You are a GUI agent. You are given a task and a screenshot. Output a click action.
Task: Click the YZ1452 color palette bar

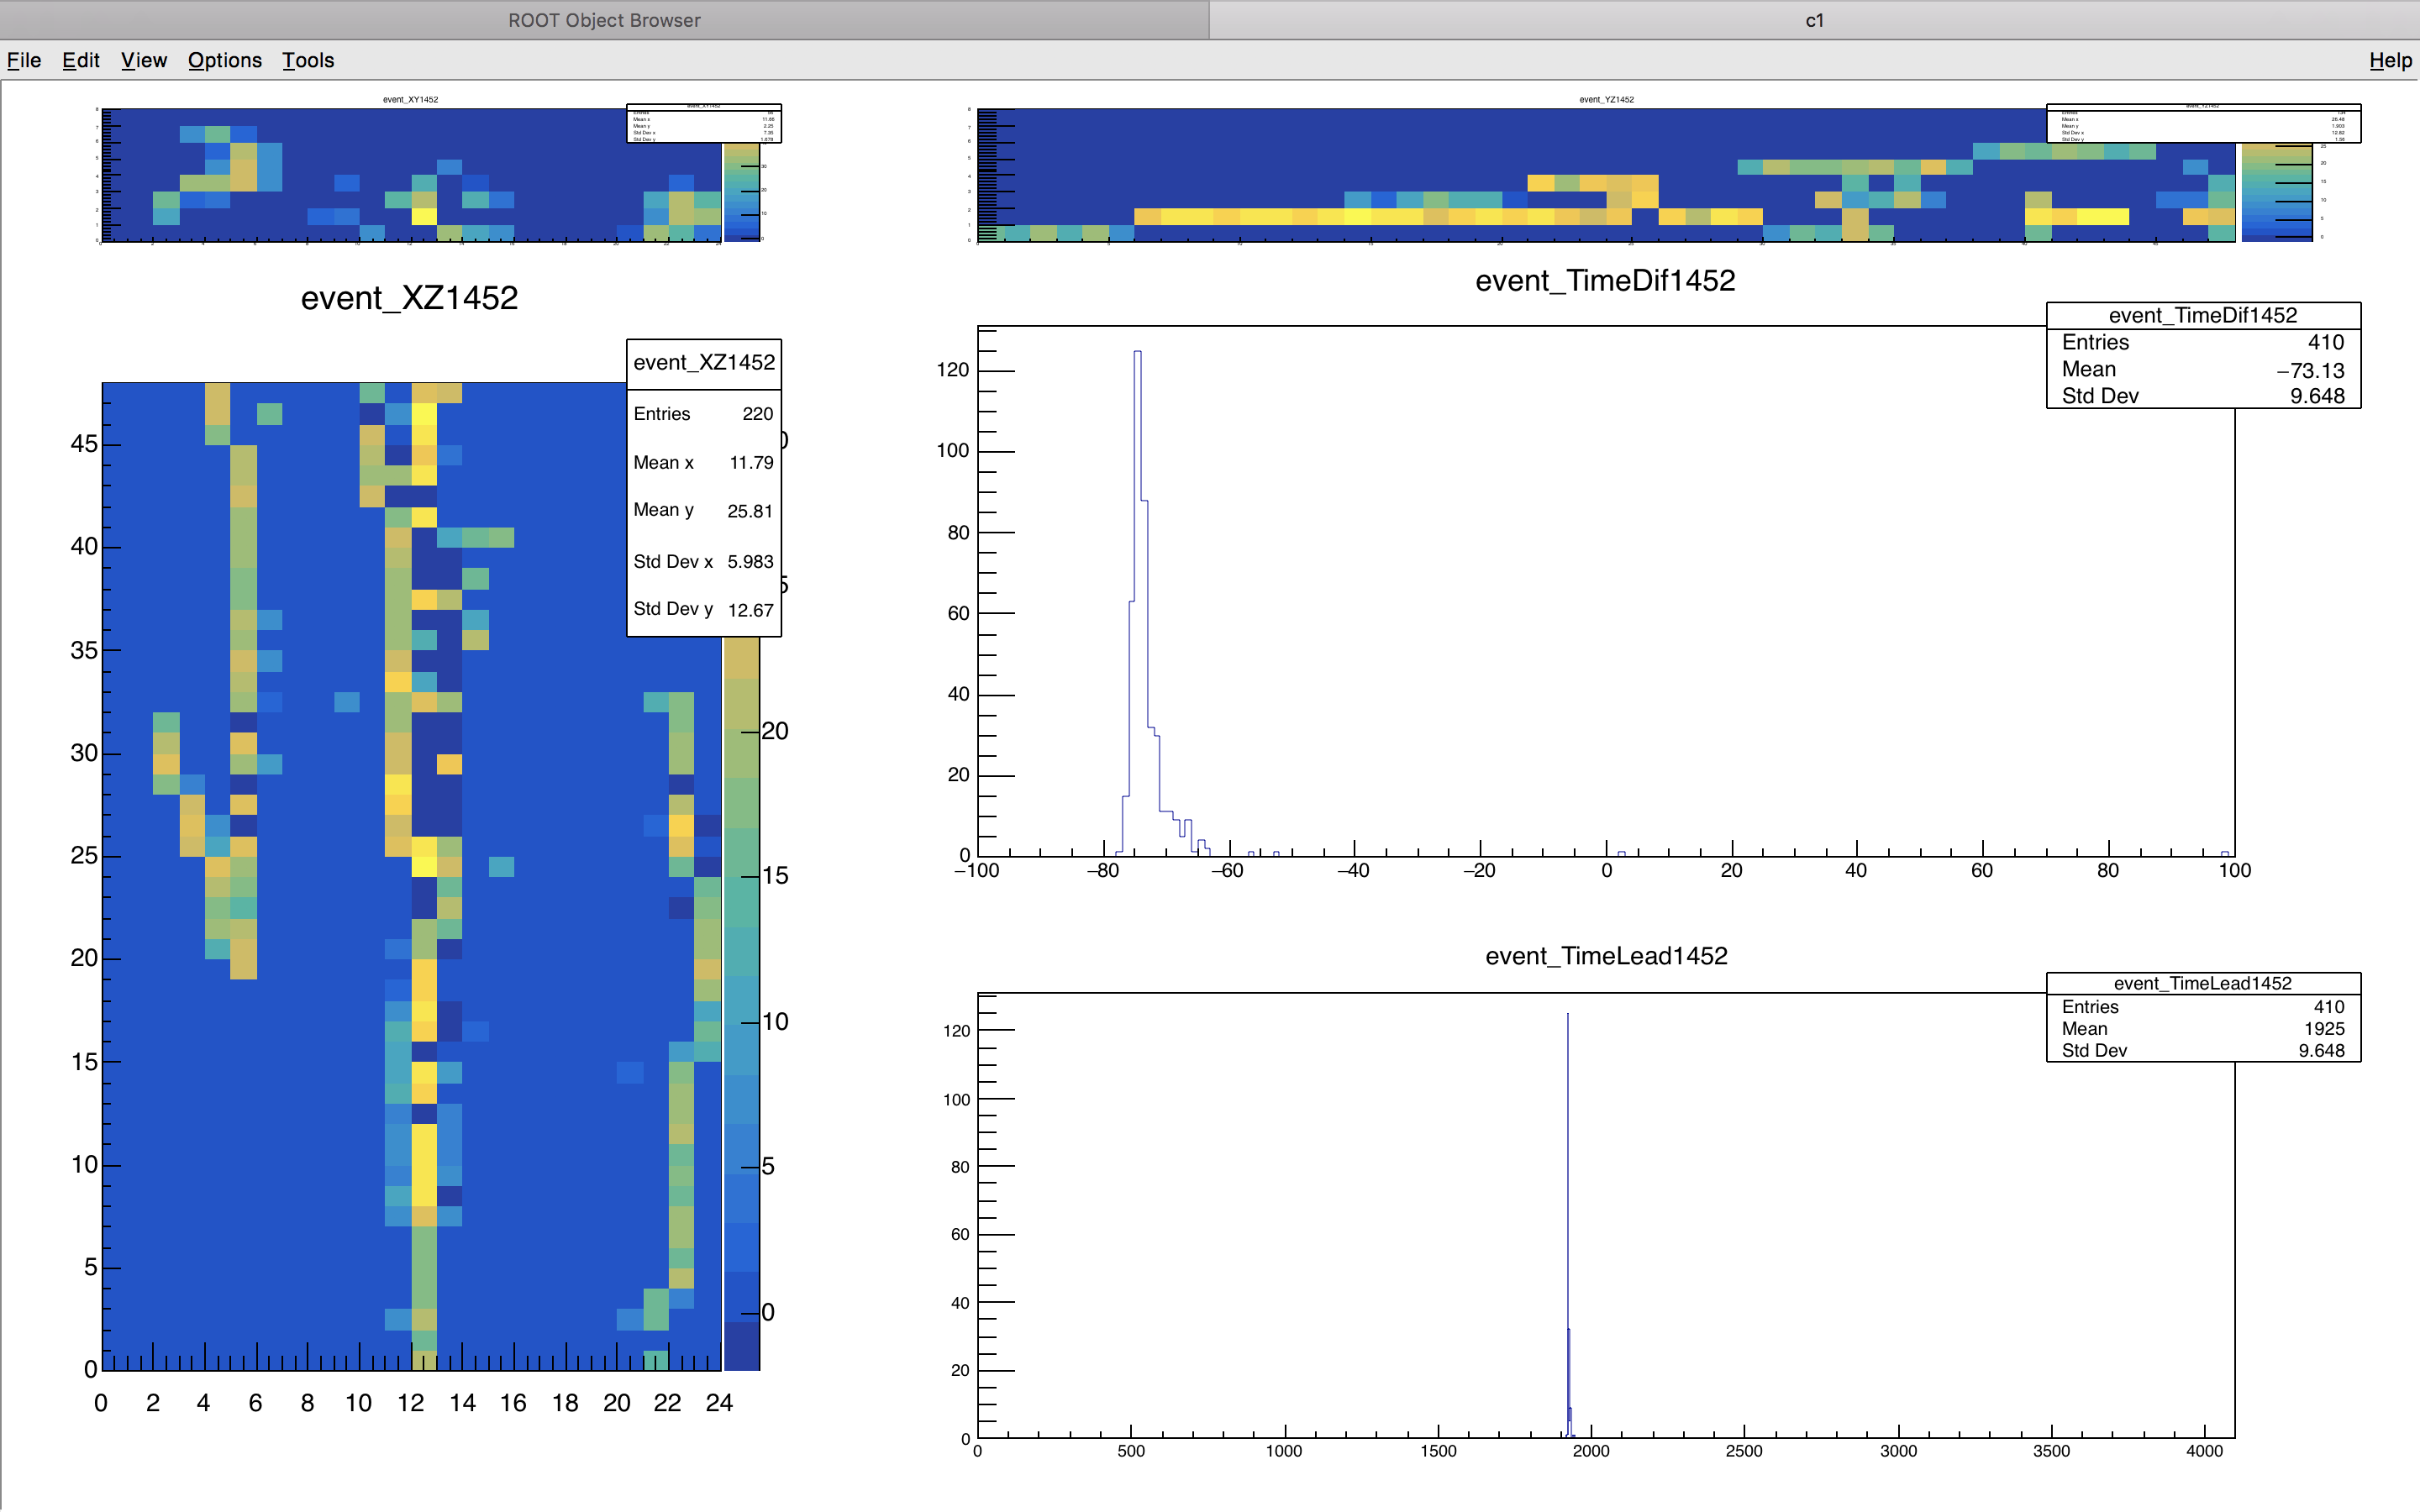point(2276,192)
